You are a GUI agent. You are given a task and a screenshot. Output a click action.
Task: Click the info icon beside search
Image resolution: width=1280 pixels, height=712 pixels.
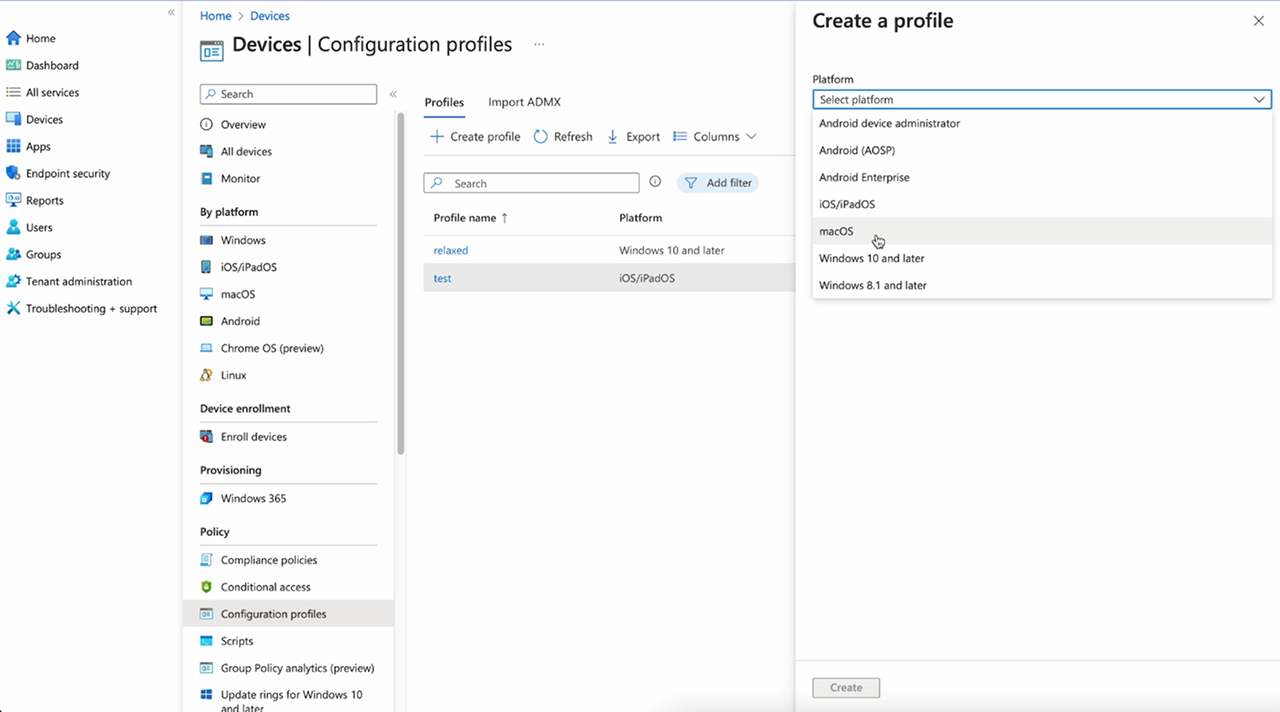(655, 182)
